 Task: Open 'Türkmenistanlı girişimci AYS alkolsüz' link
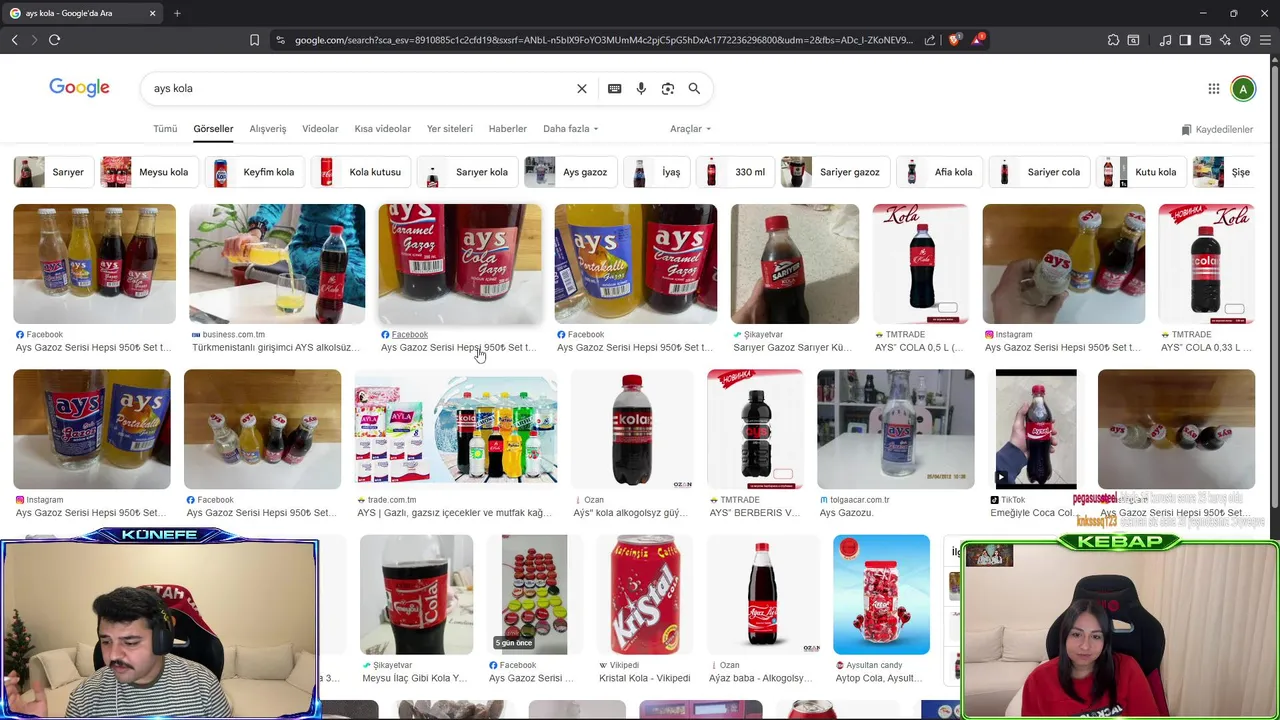coord(275,348)
